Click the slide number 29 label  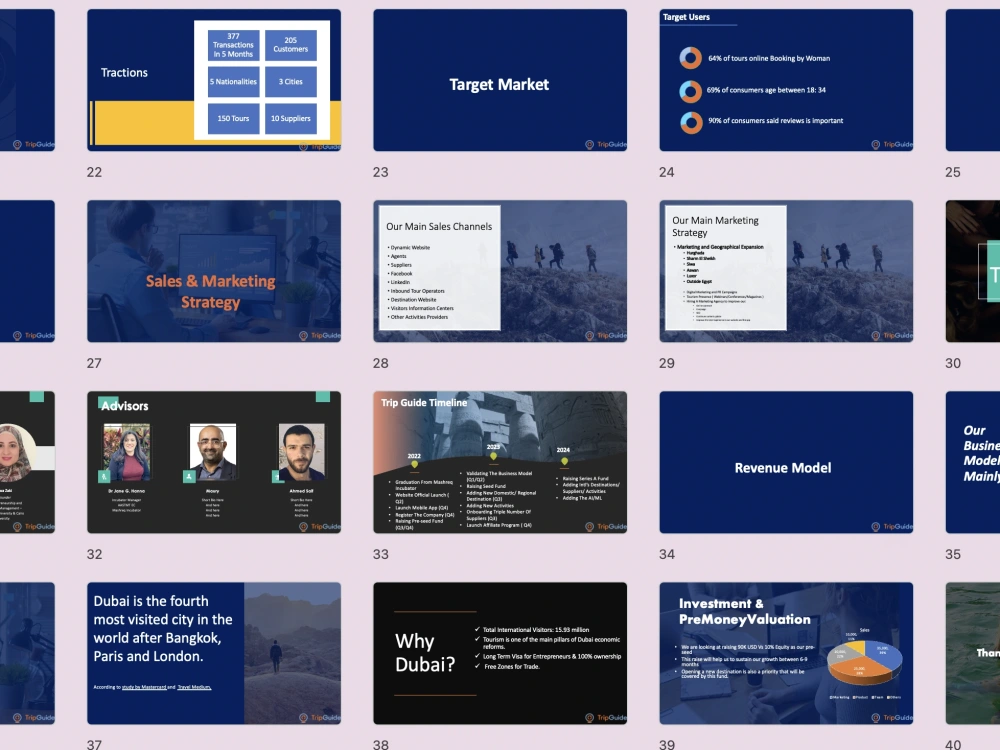pos(666,363)
